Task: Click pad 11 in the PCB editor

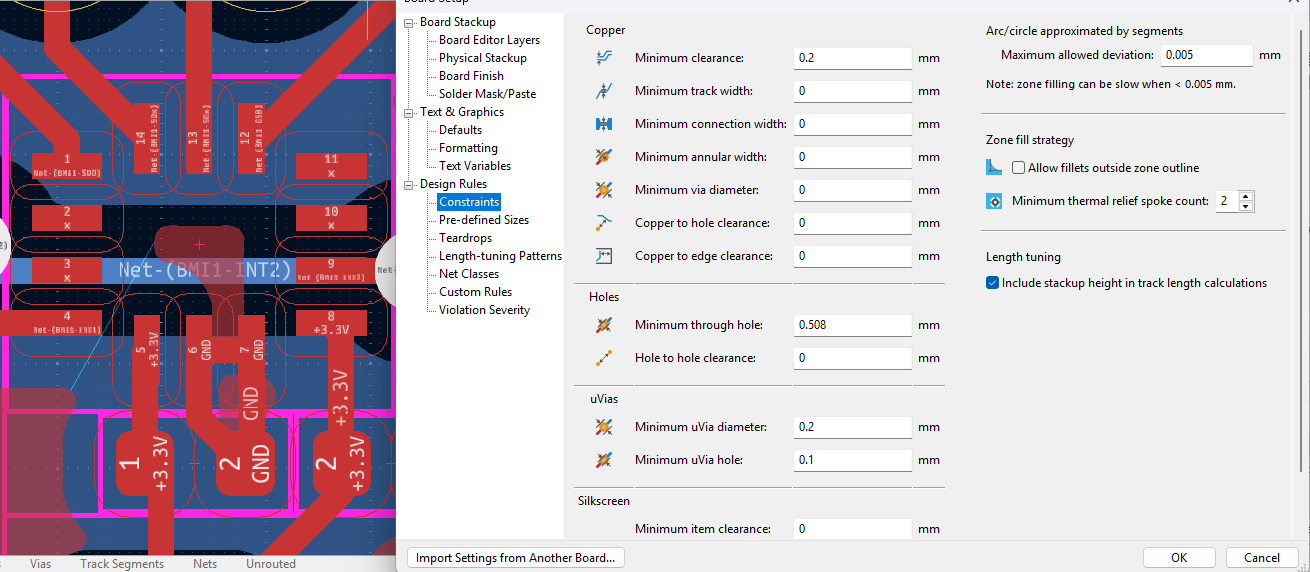Action: click(331, 165)
